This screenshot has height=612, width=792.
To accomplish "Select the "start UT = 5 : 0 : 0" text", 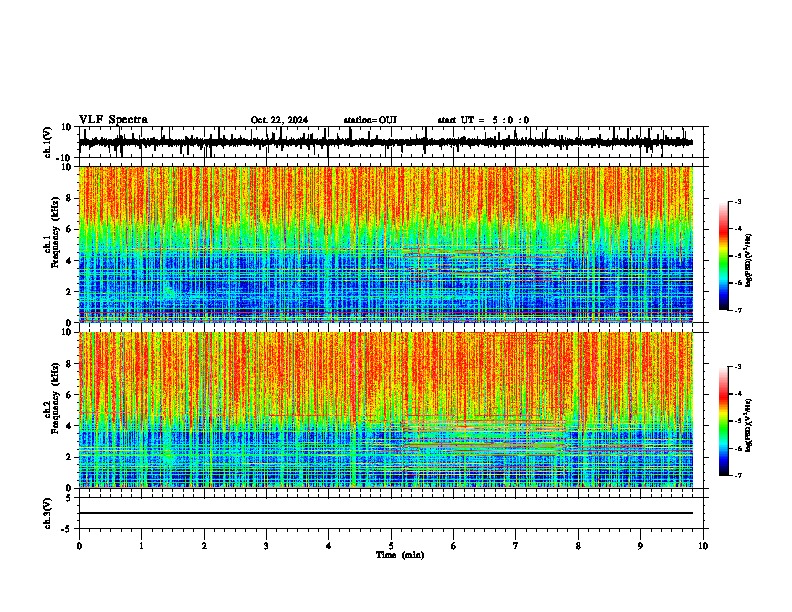I will point(483,120).
